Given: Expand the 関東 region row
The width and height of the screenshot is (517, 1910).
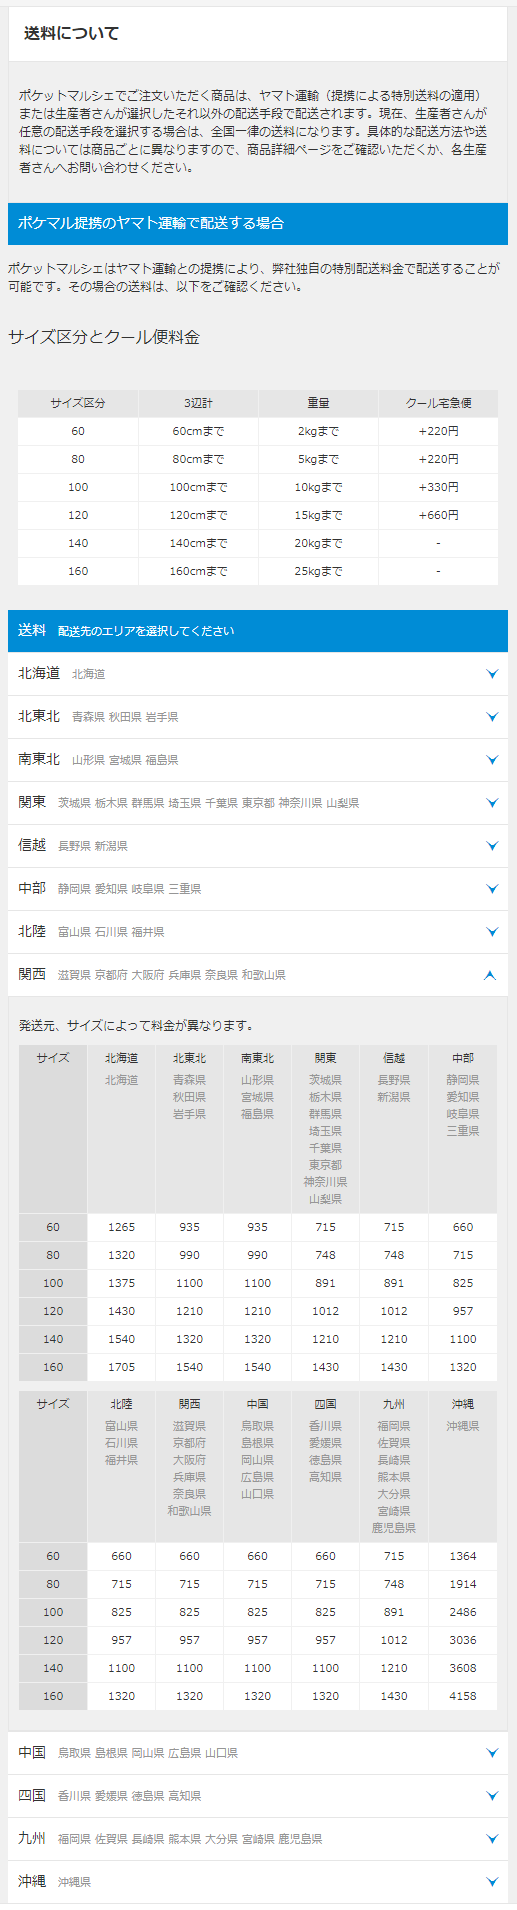Looking at the screenshot, I should 258,803.
